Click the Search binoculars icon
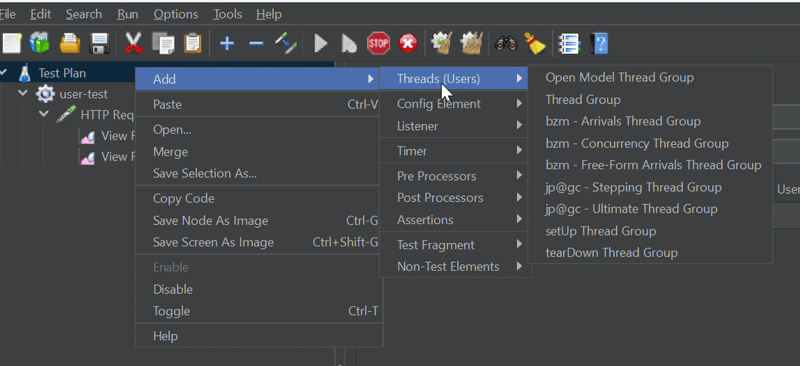The width and height of the screenshot is (800, 366). click(506, 43)
